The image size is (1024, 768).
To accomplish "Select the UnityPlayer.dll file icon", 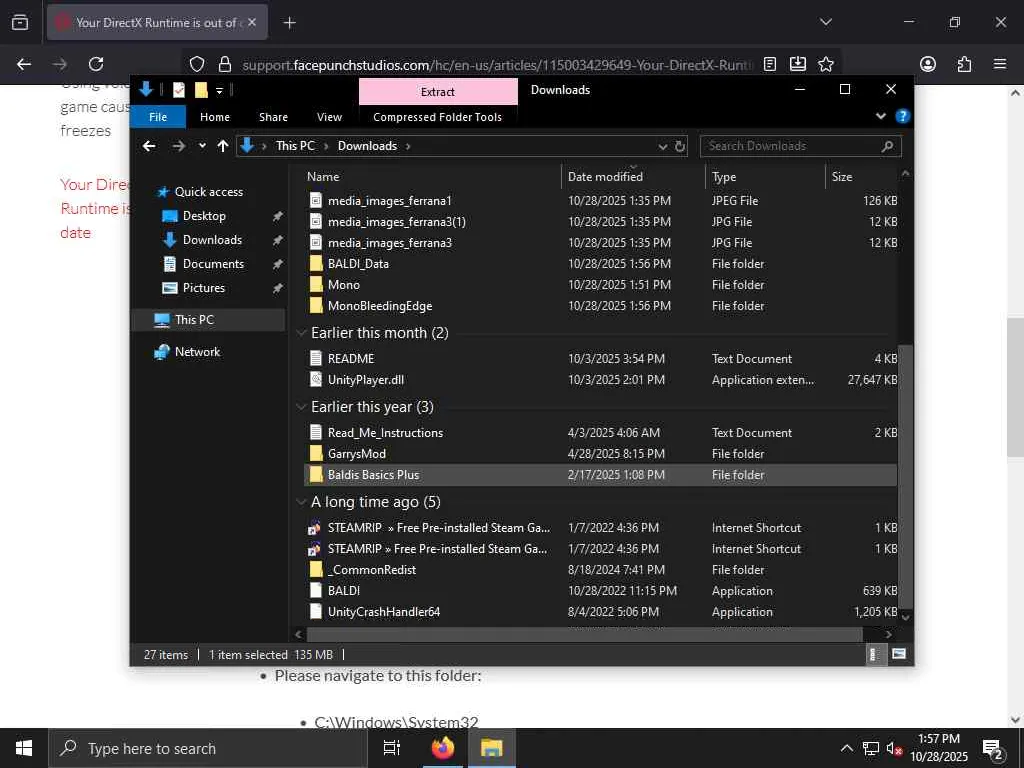I will click(x=316, y=379).
